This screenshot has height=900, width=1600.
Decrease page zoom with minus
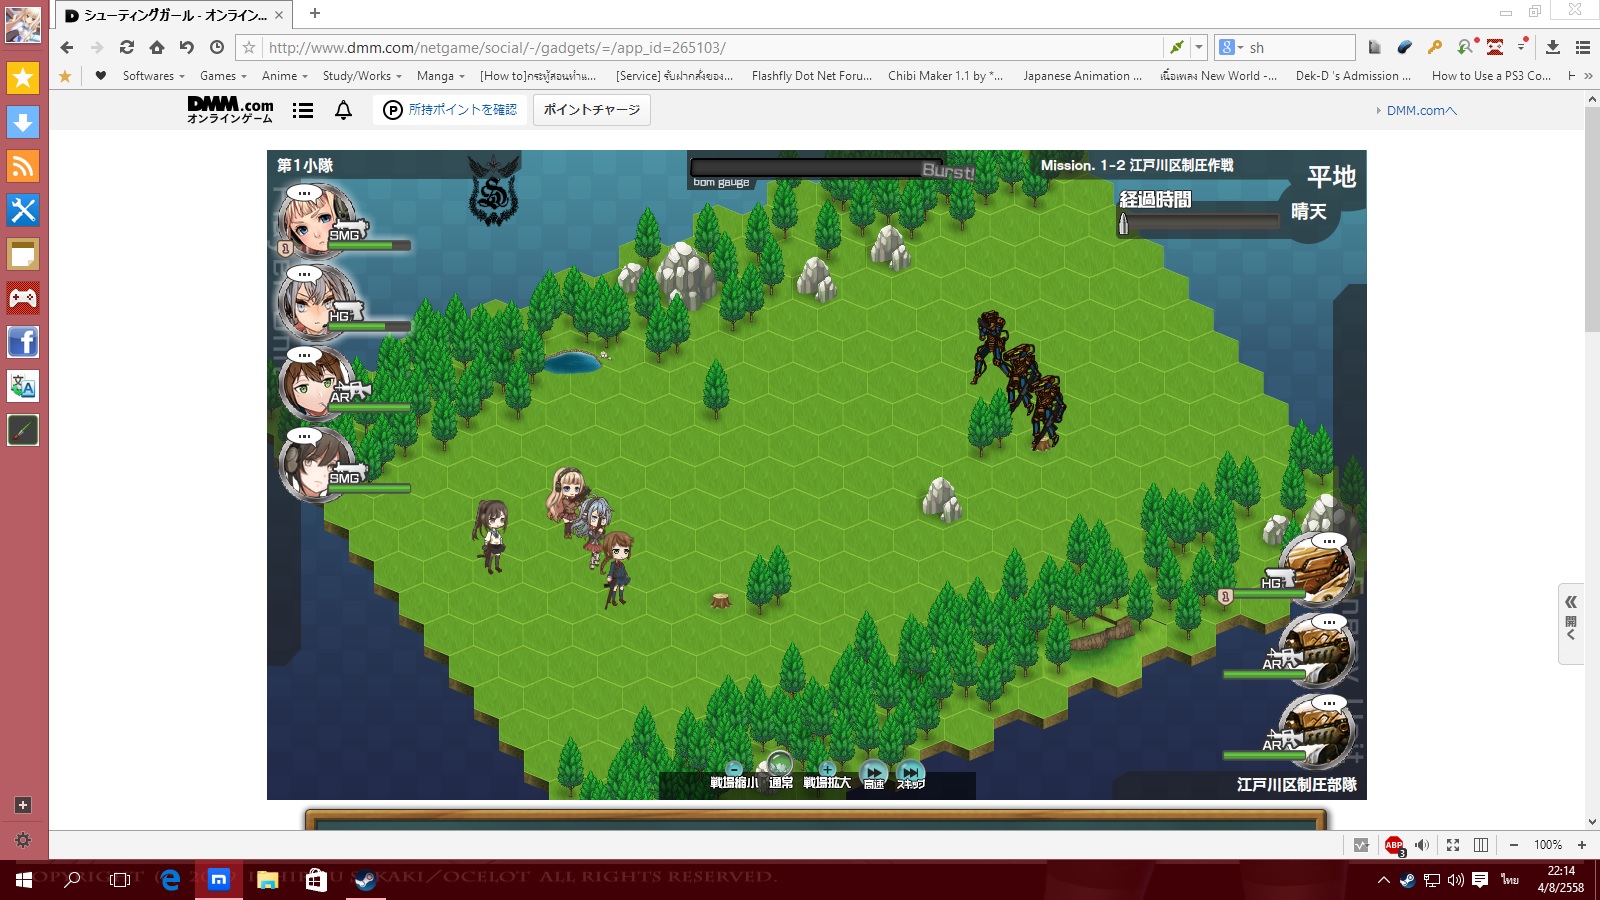[x=1514, y=845]
